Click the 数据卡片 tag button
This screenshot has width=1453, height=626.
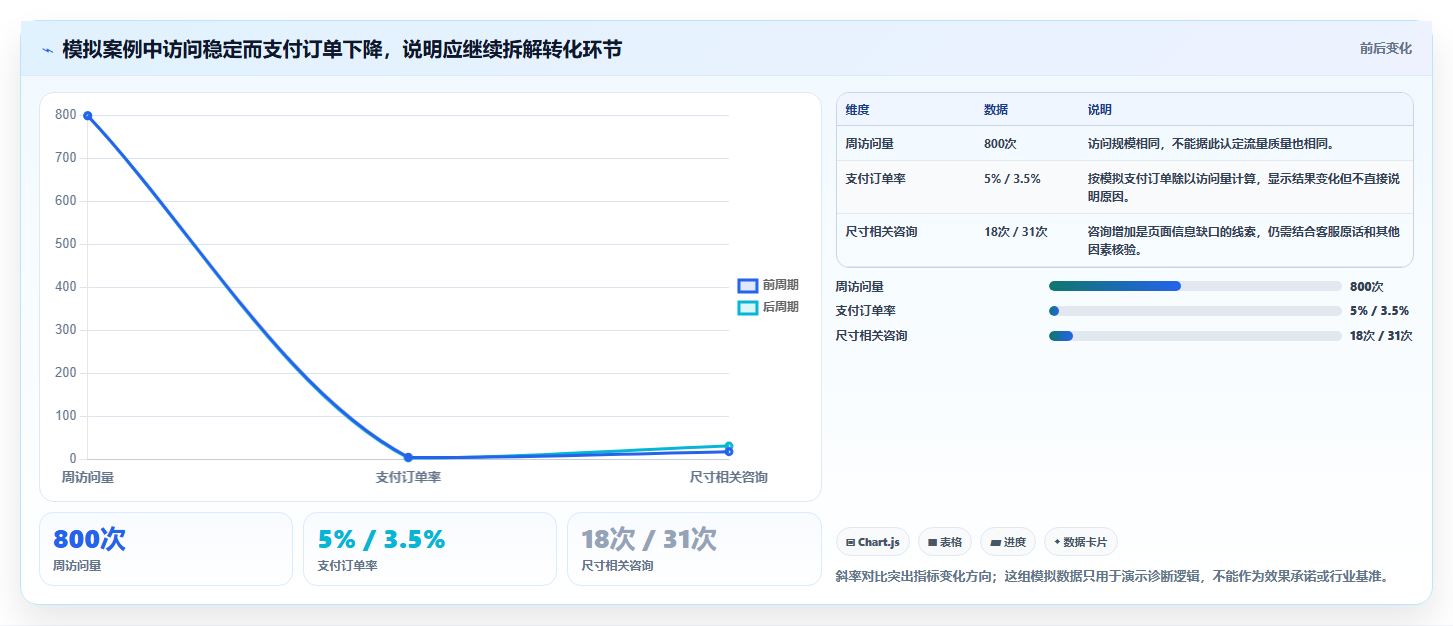point(1080,542)
